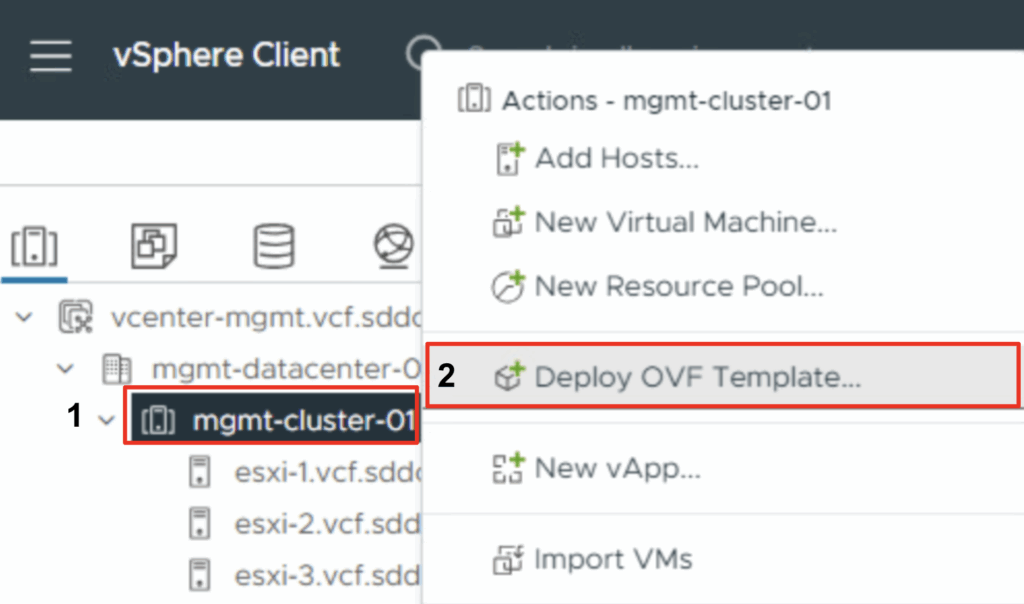Select New Virtual Machine menu entry

tap(685, 222)
